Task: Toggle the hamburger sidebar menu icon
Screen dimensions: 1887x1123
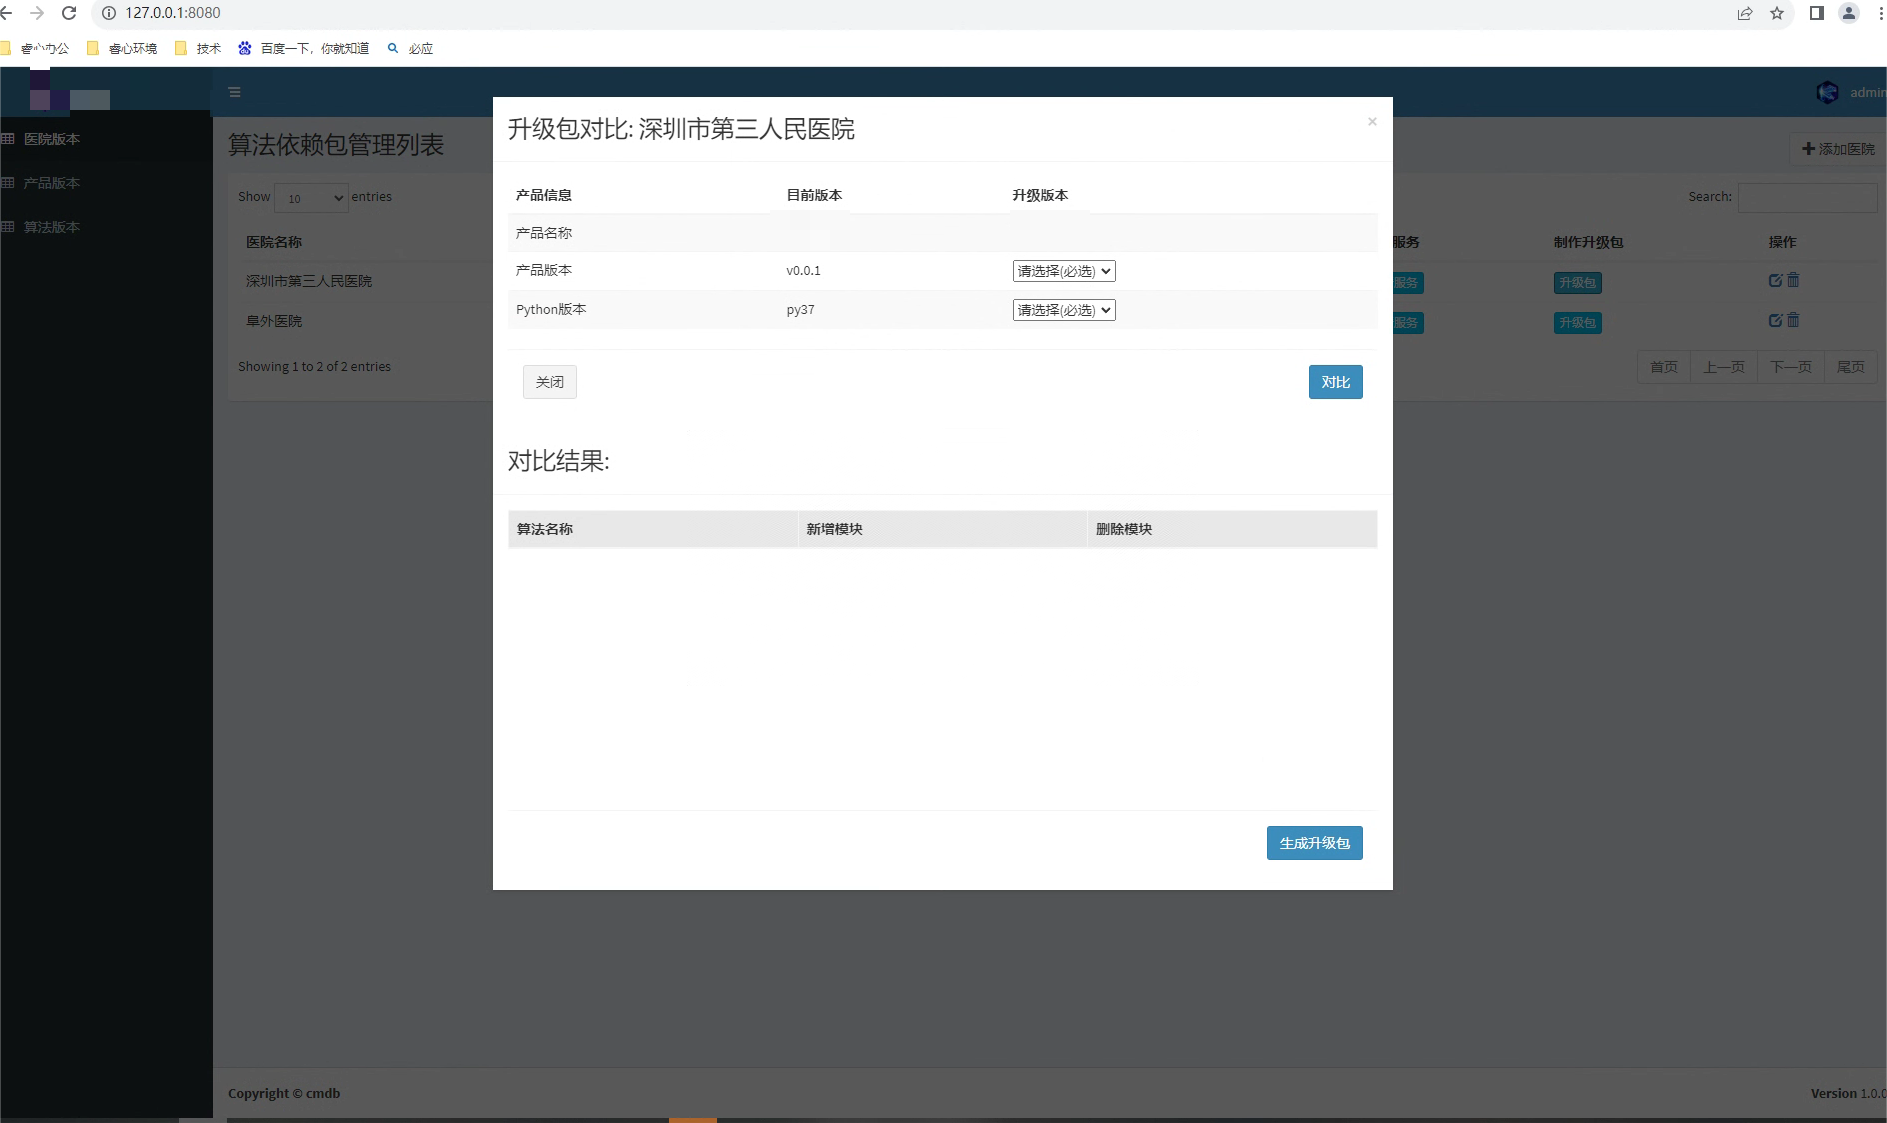Action: tap(235, 92)
